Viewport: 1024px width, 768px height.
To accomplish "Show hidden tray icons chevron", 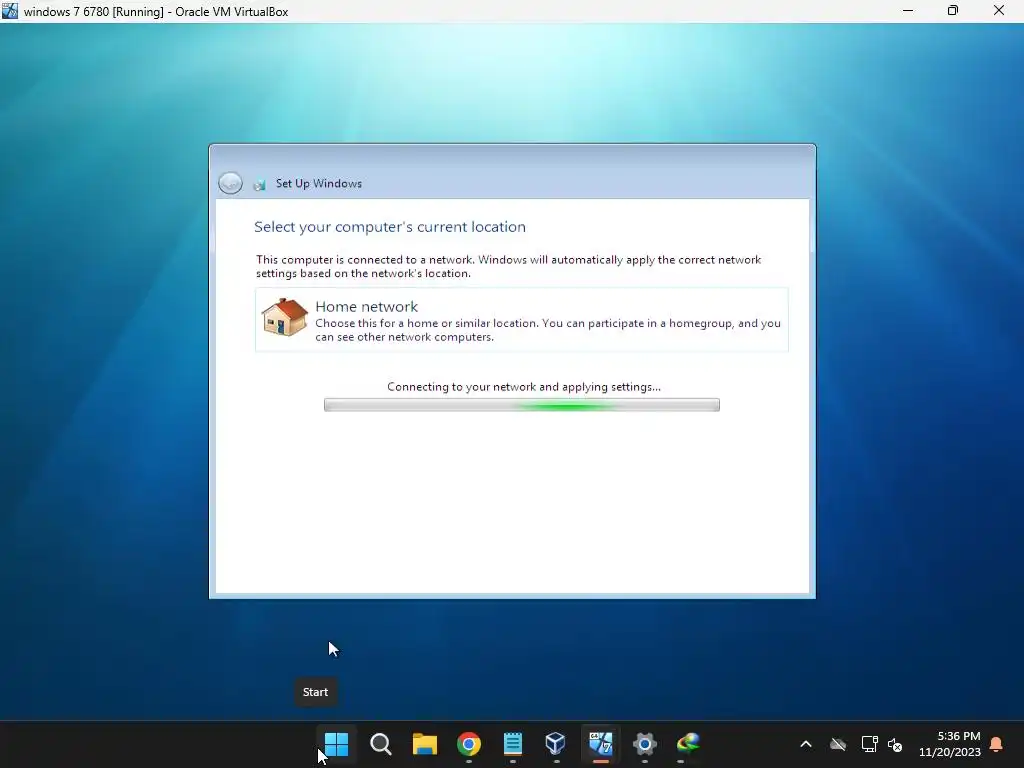I will [806, 744].
